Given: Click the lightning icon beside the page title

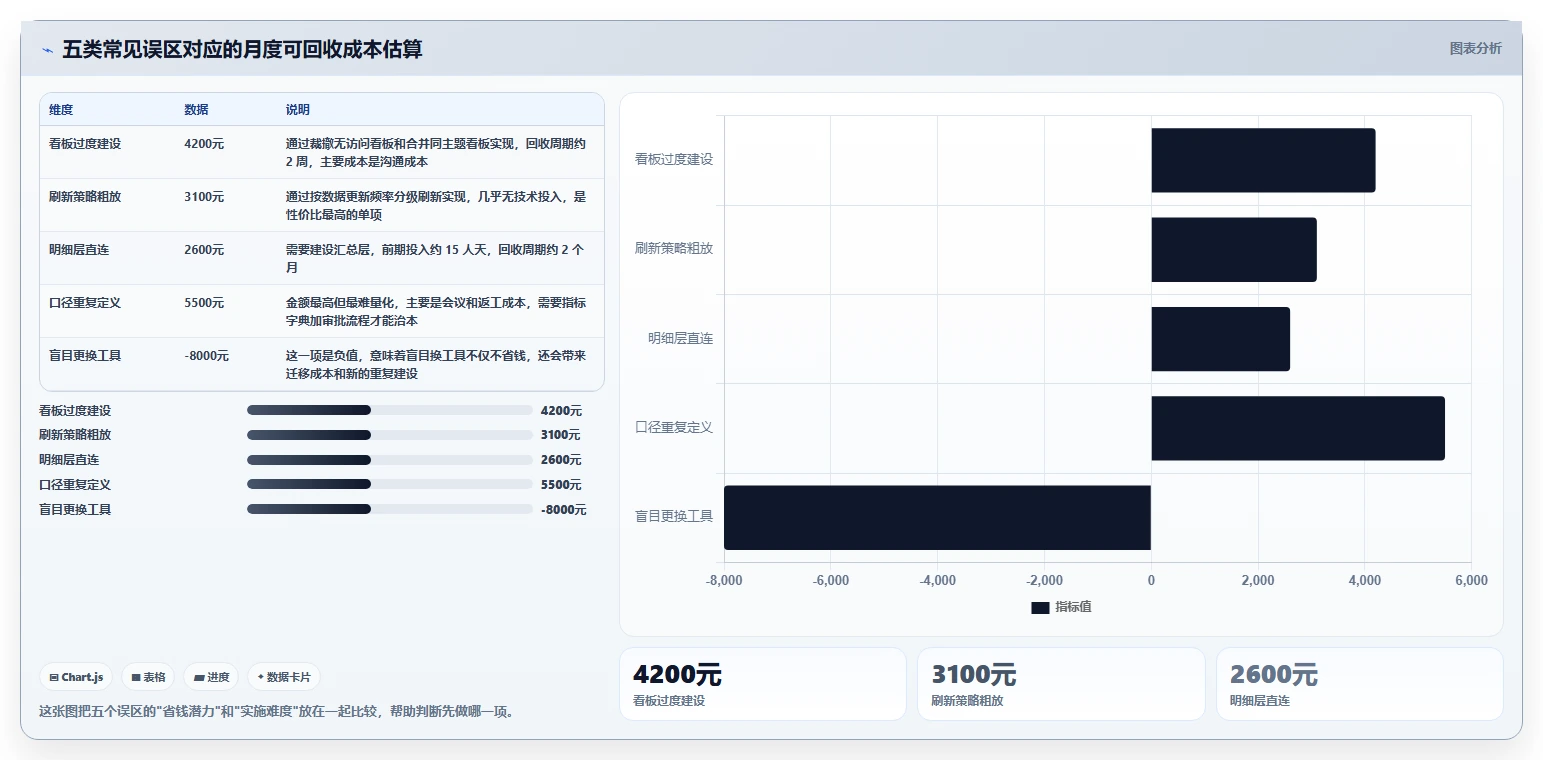Looking at the screenshot, I should tap(47, 50).
